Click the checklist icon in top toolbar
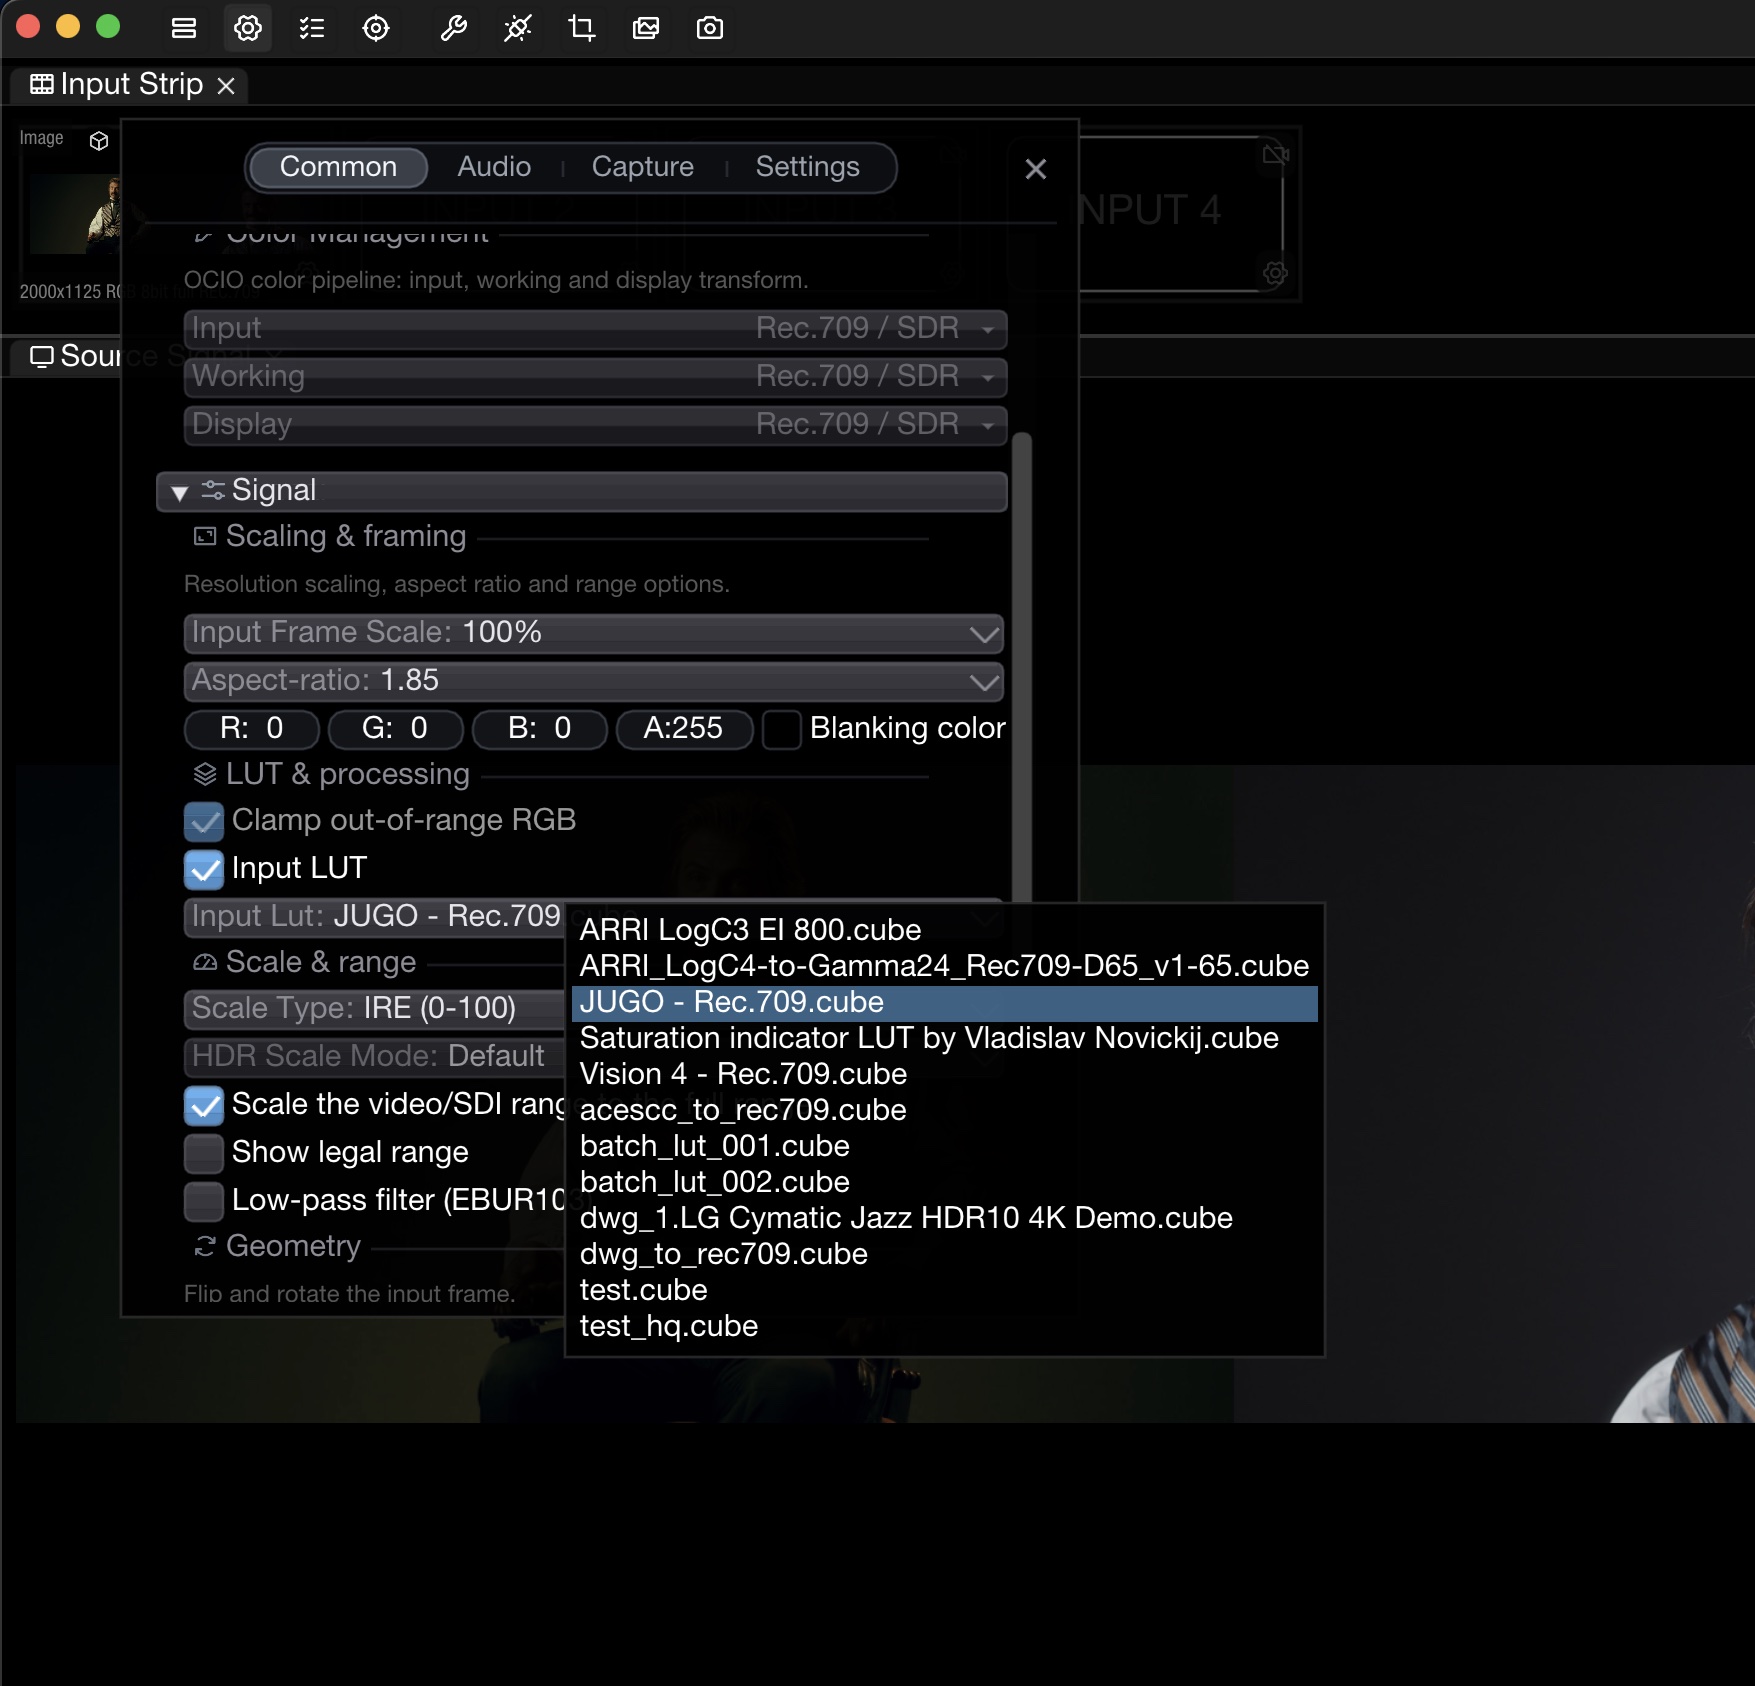 pos(312,28)
